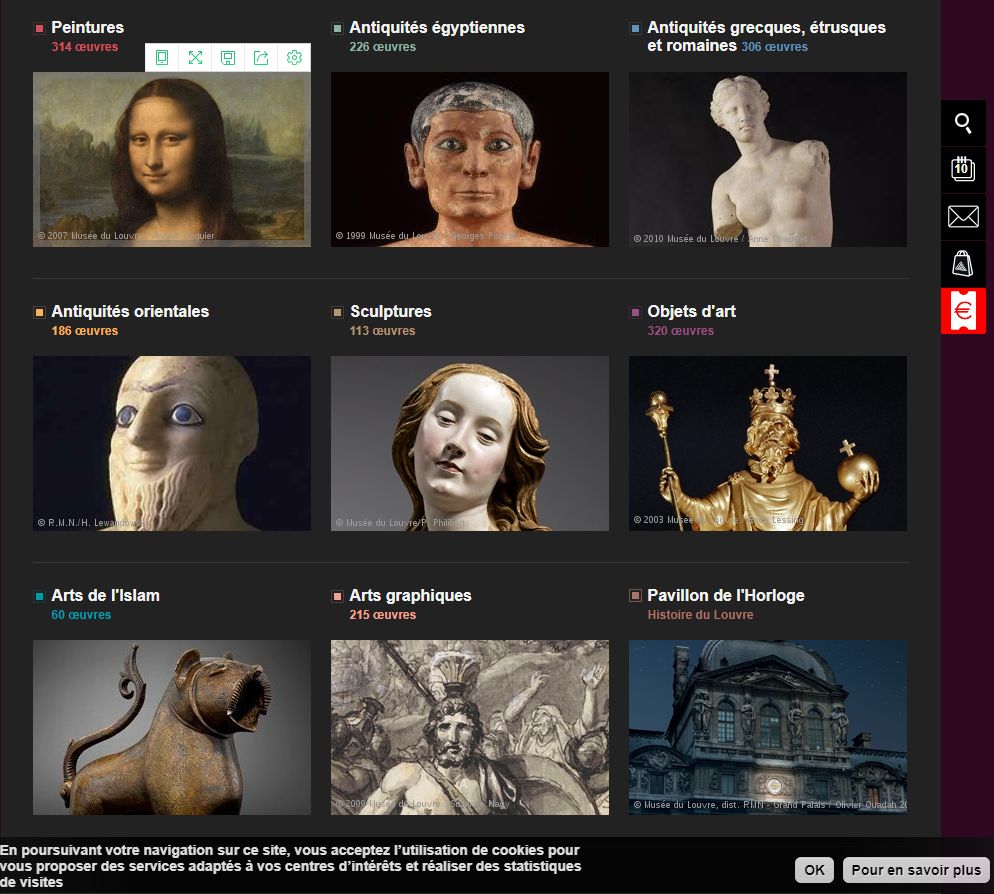Click the 'Histoire du Louvre' subtitle
The height and width of the screenshot is (894, 994).
[x=700, y=614]
